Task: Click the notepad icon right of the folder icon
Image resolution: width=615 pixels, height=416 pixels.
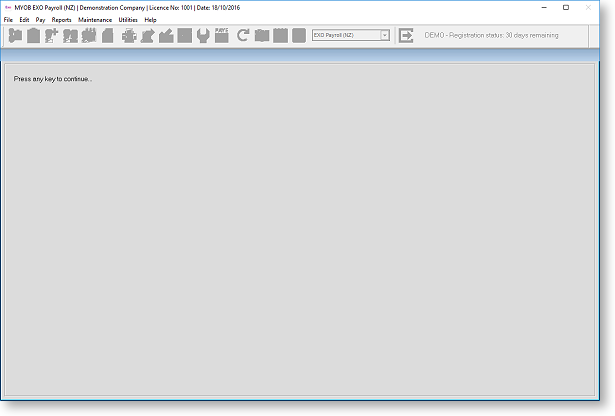Action: [x=280, y=35]
